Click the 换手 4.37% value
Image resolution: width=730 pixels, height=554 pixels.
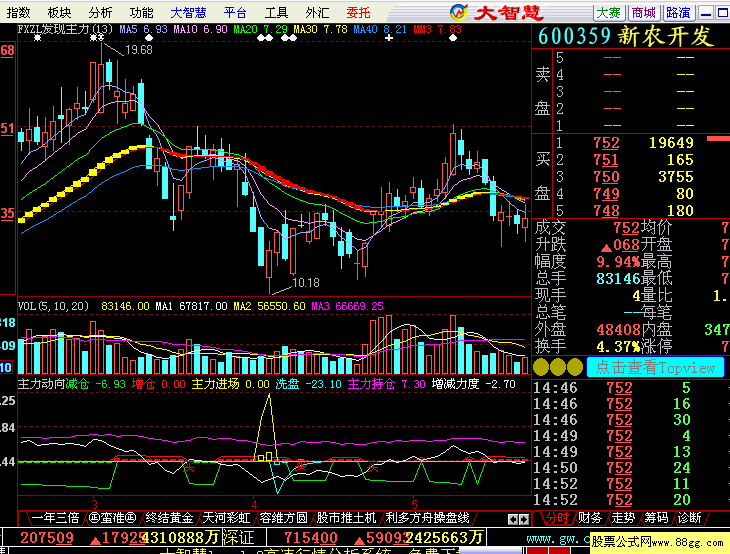coord(618,347)
